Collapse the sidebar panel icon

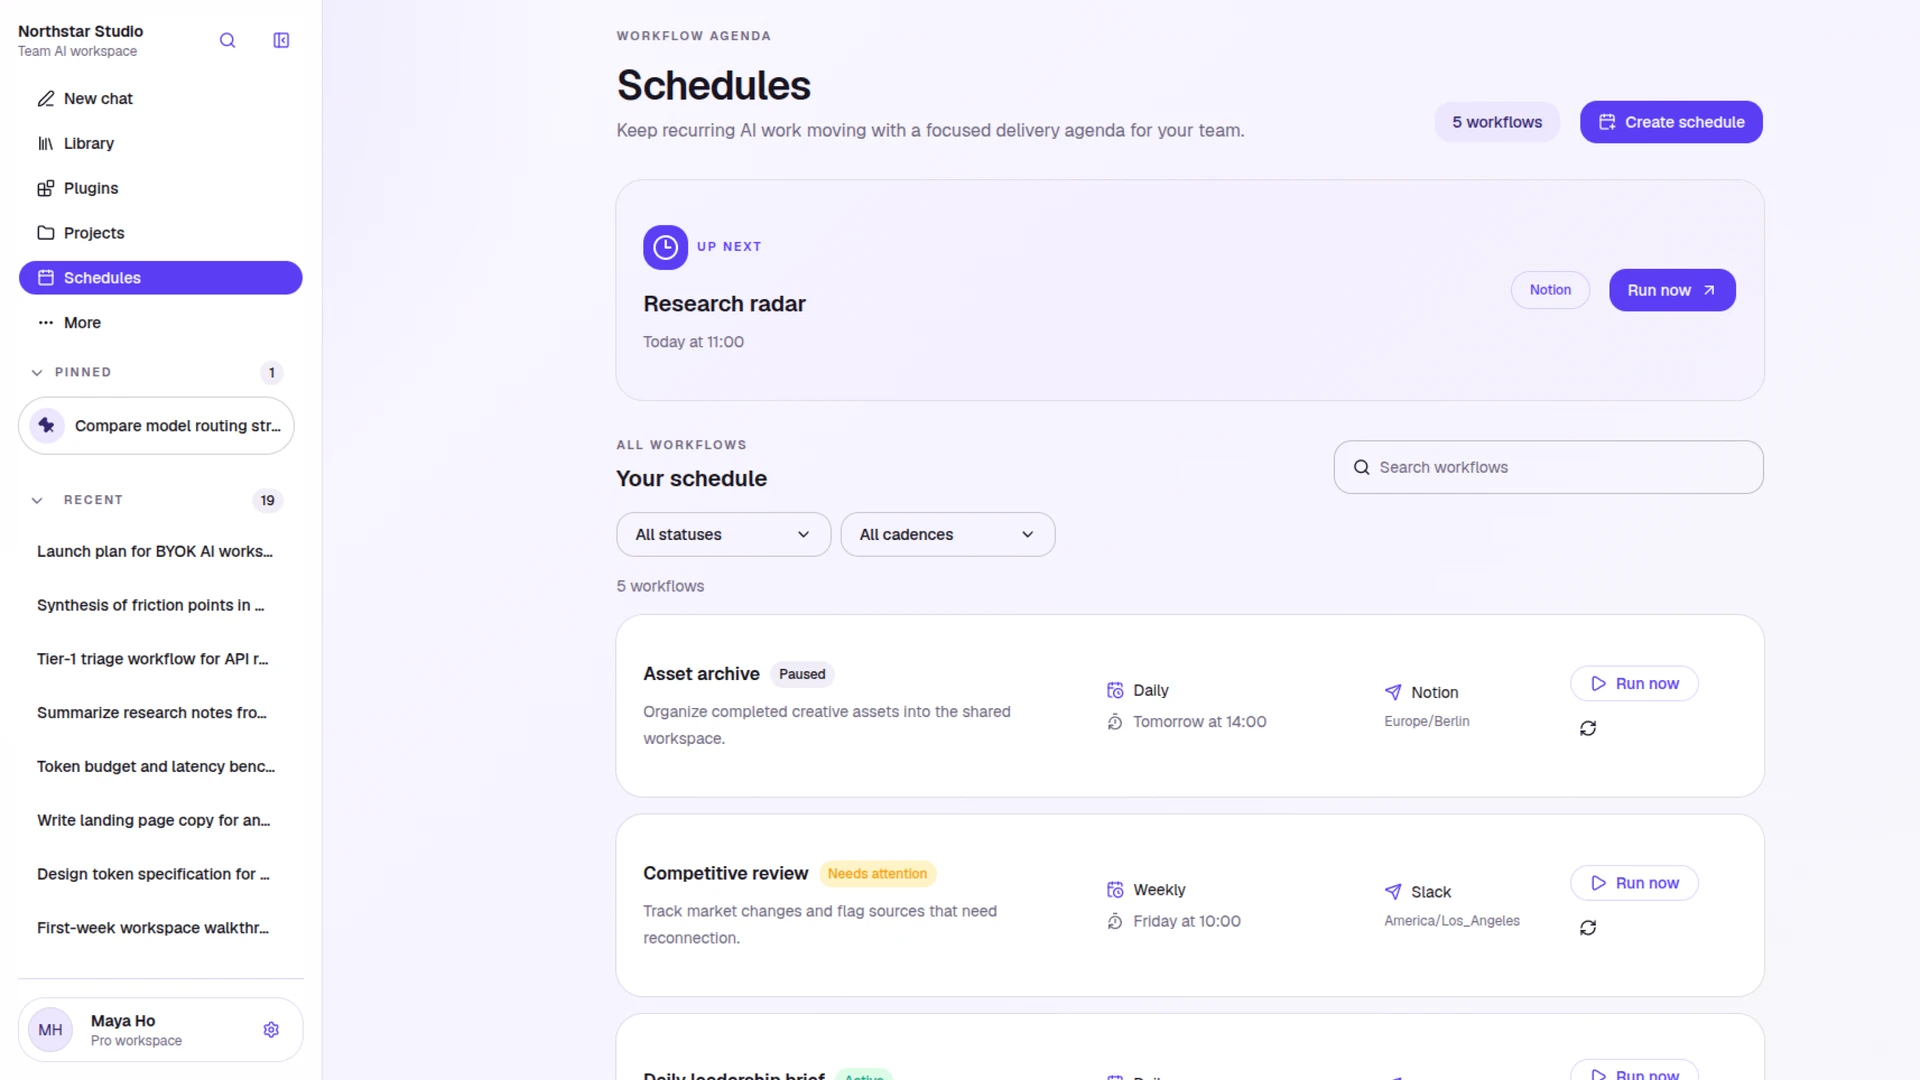click(281, 40)
